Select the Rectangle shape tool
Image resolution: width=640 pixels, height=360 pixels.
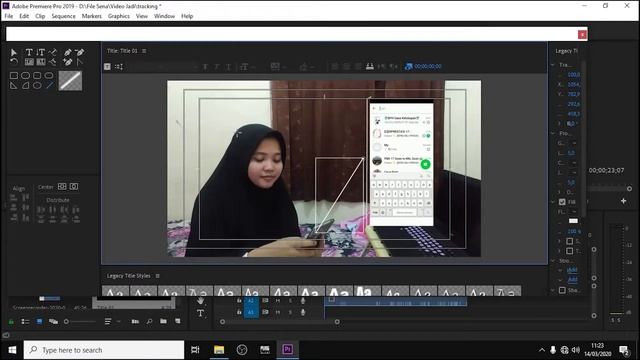14,76
